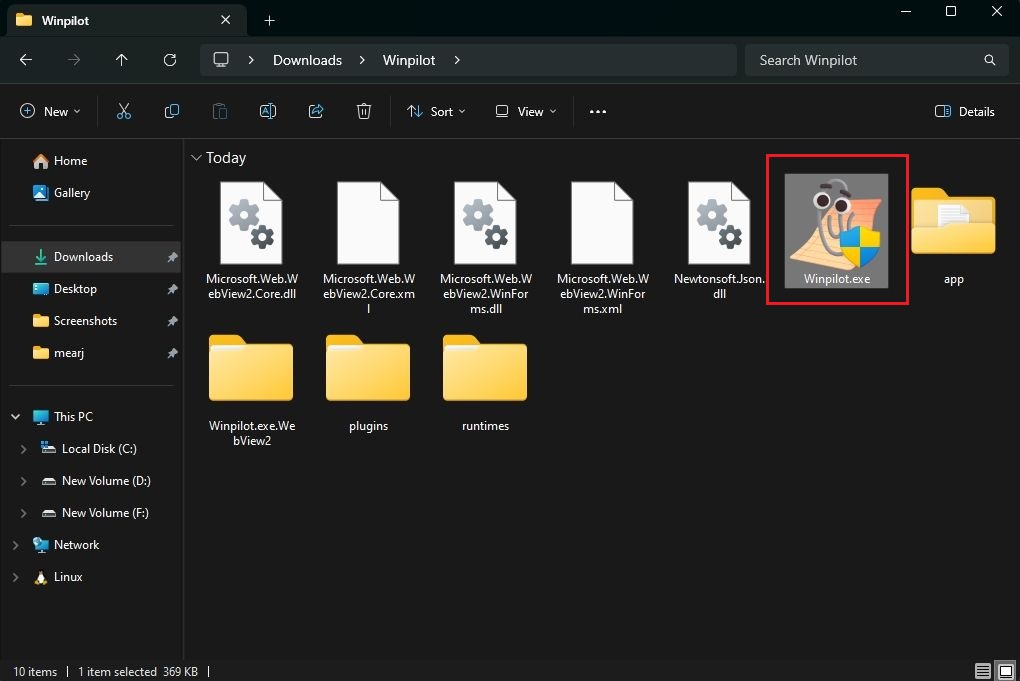Select the Winpilot.exe application icon
Screen dimensions: 1020x681
click(x=837, y=230)
